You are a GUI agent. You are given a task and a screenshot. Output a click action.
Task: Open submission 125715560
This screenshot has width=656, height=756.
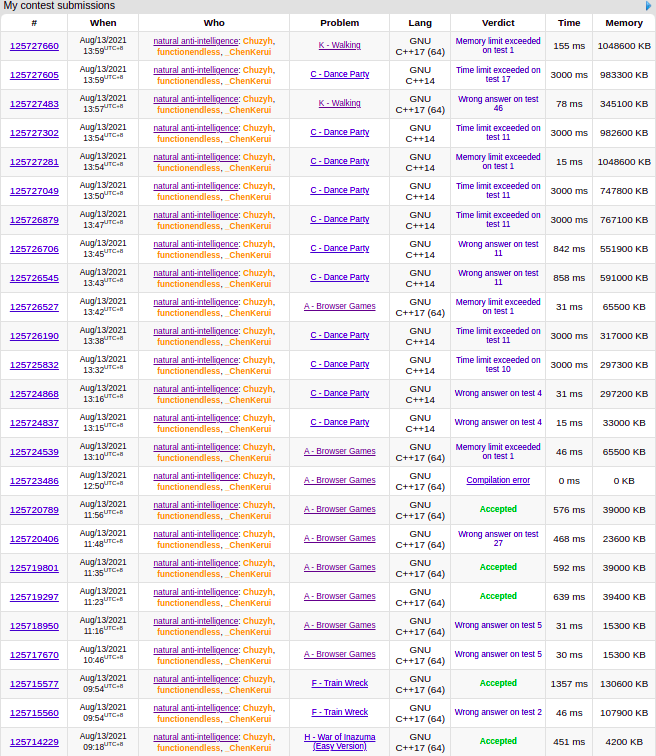(x=34, y=713)
